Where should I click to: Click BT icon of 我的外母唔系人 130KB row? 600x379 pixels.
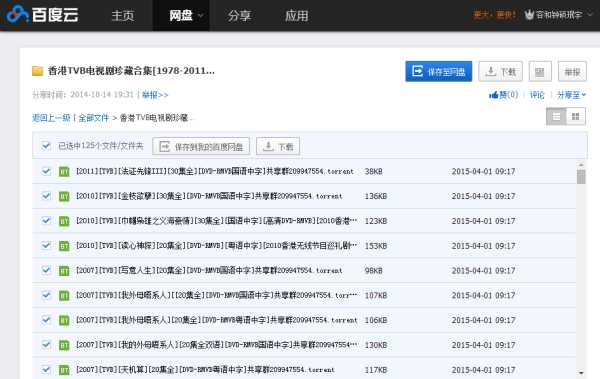[64, 345]
